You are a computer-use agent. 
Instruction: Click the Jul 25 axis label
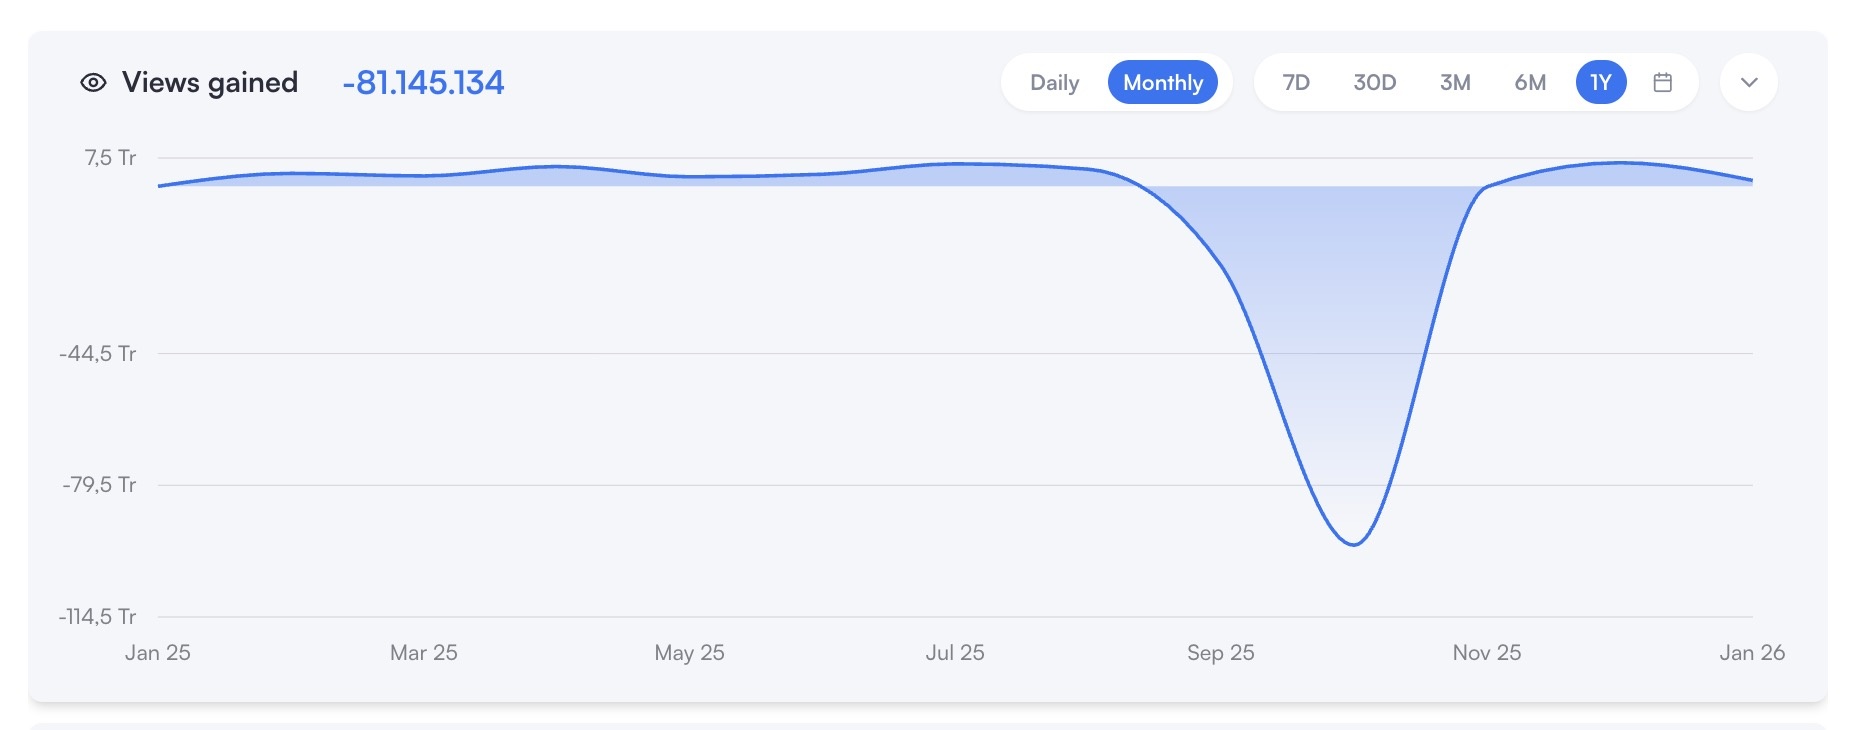pyautogui.click(x=955, y=653)
